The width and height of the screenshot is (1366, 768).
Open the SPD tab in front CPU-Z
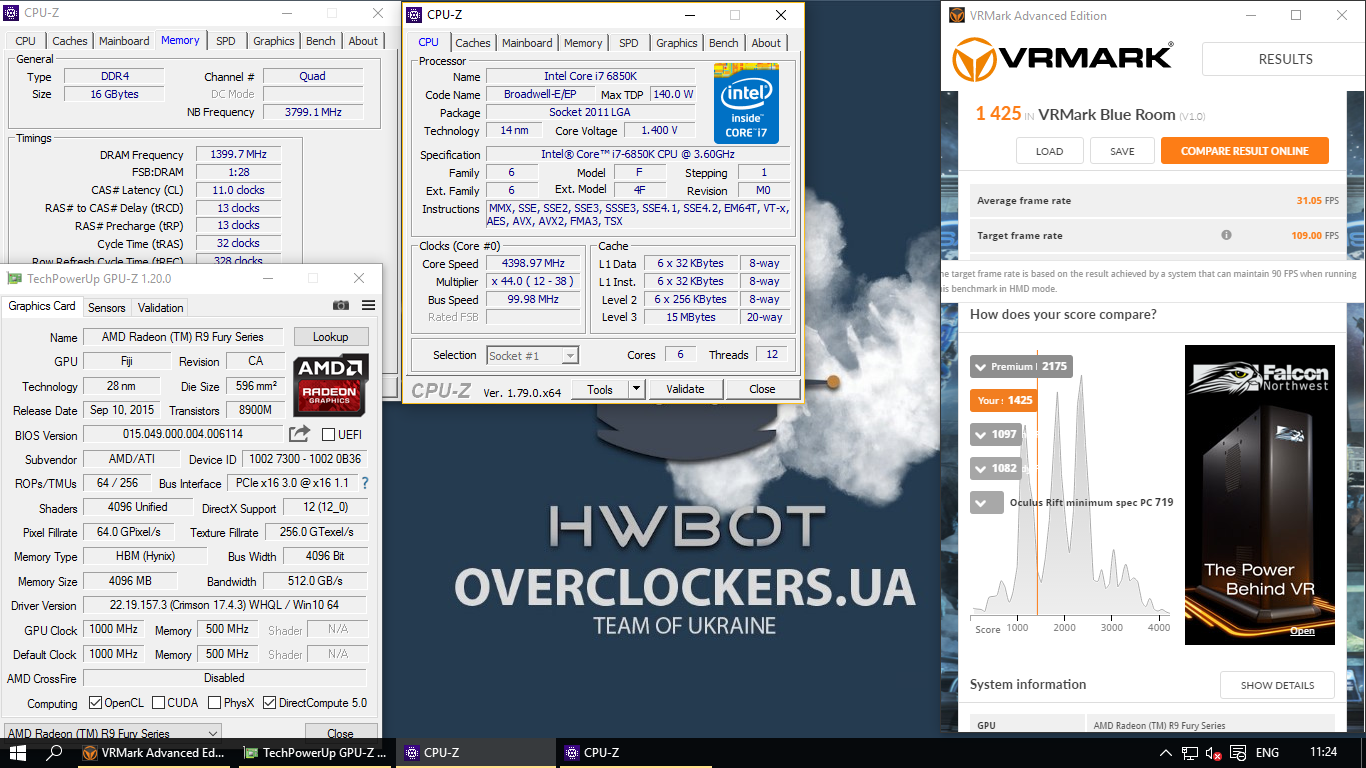[x=628, y=43]
